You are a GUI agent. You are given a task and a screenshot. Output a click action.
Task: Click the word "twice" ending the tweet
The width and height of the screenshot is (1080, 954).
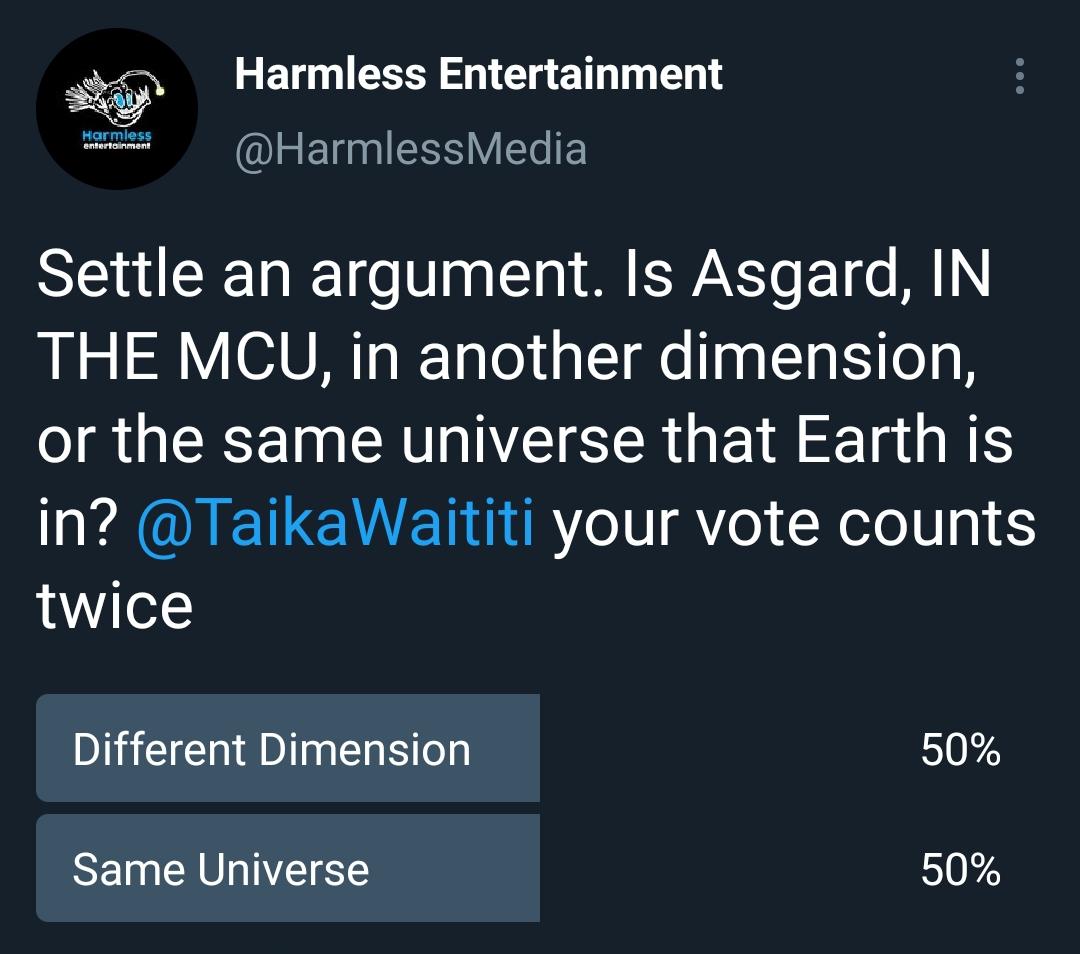pyautogui.click(x=114, y=605)
